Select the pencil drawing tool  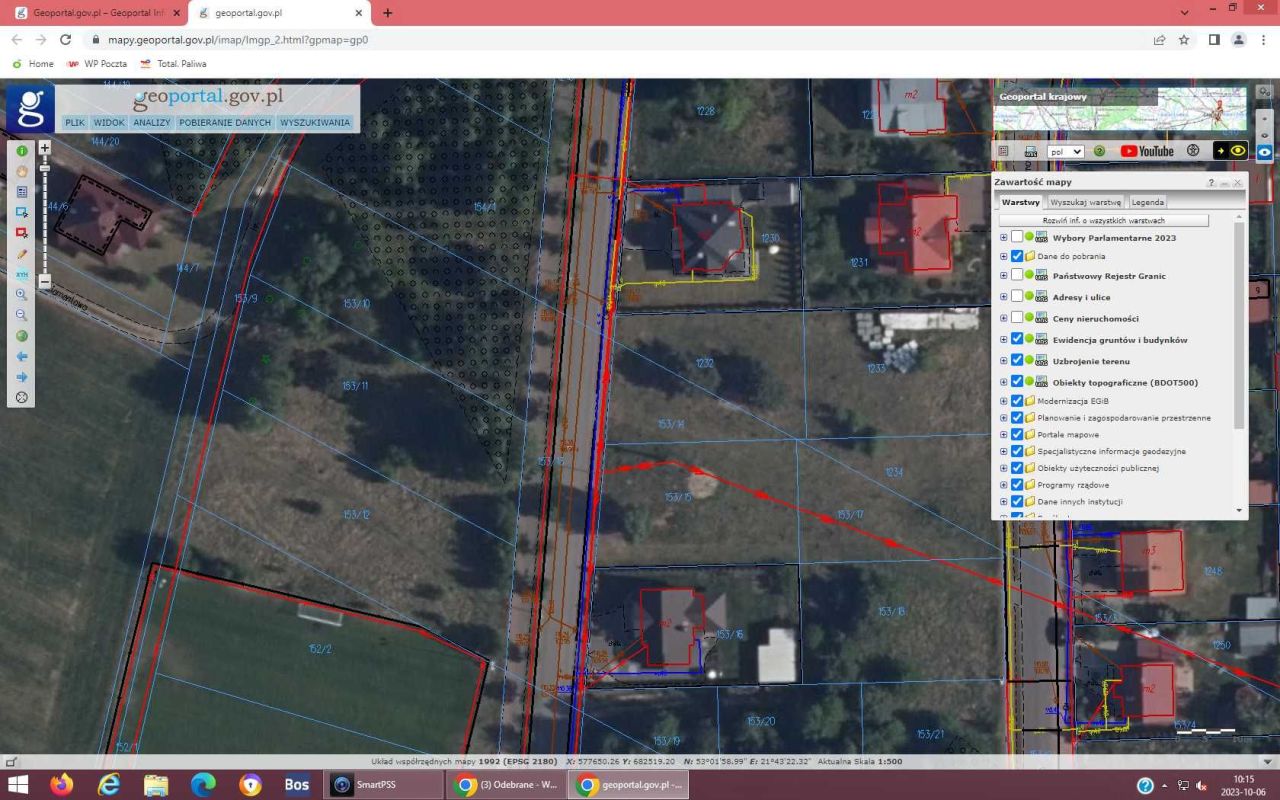21,254
